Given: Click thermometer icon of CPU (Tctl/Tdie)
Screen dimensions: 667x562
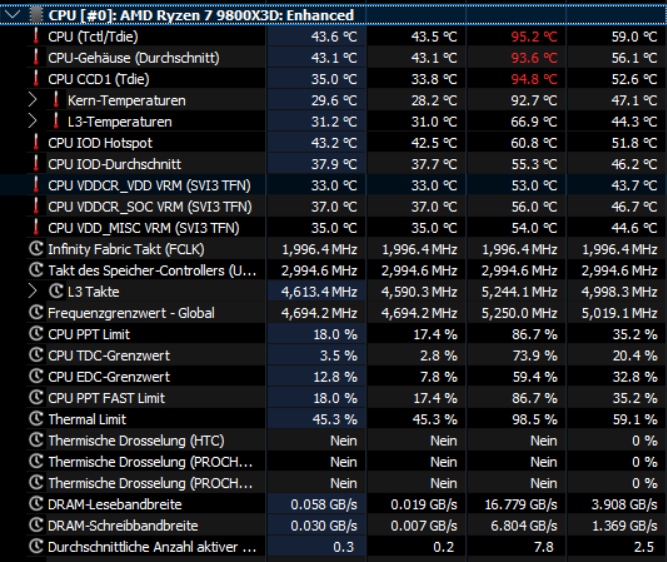Looking at the screenshot, I should [x=36, y=36].
